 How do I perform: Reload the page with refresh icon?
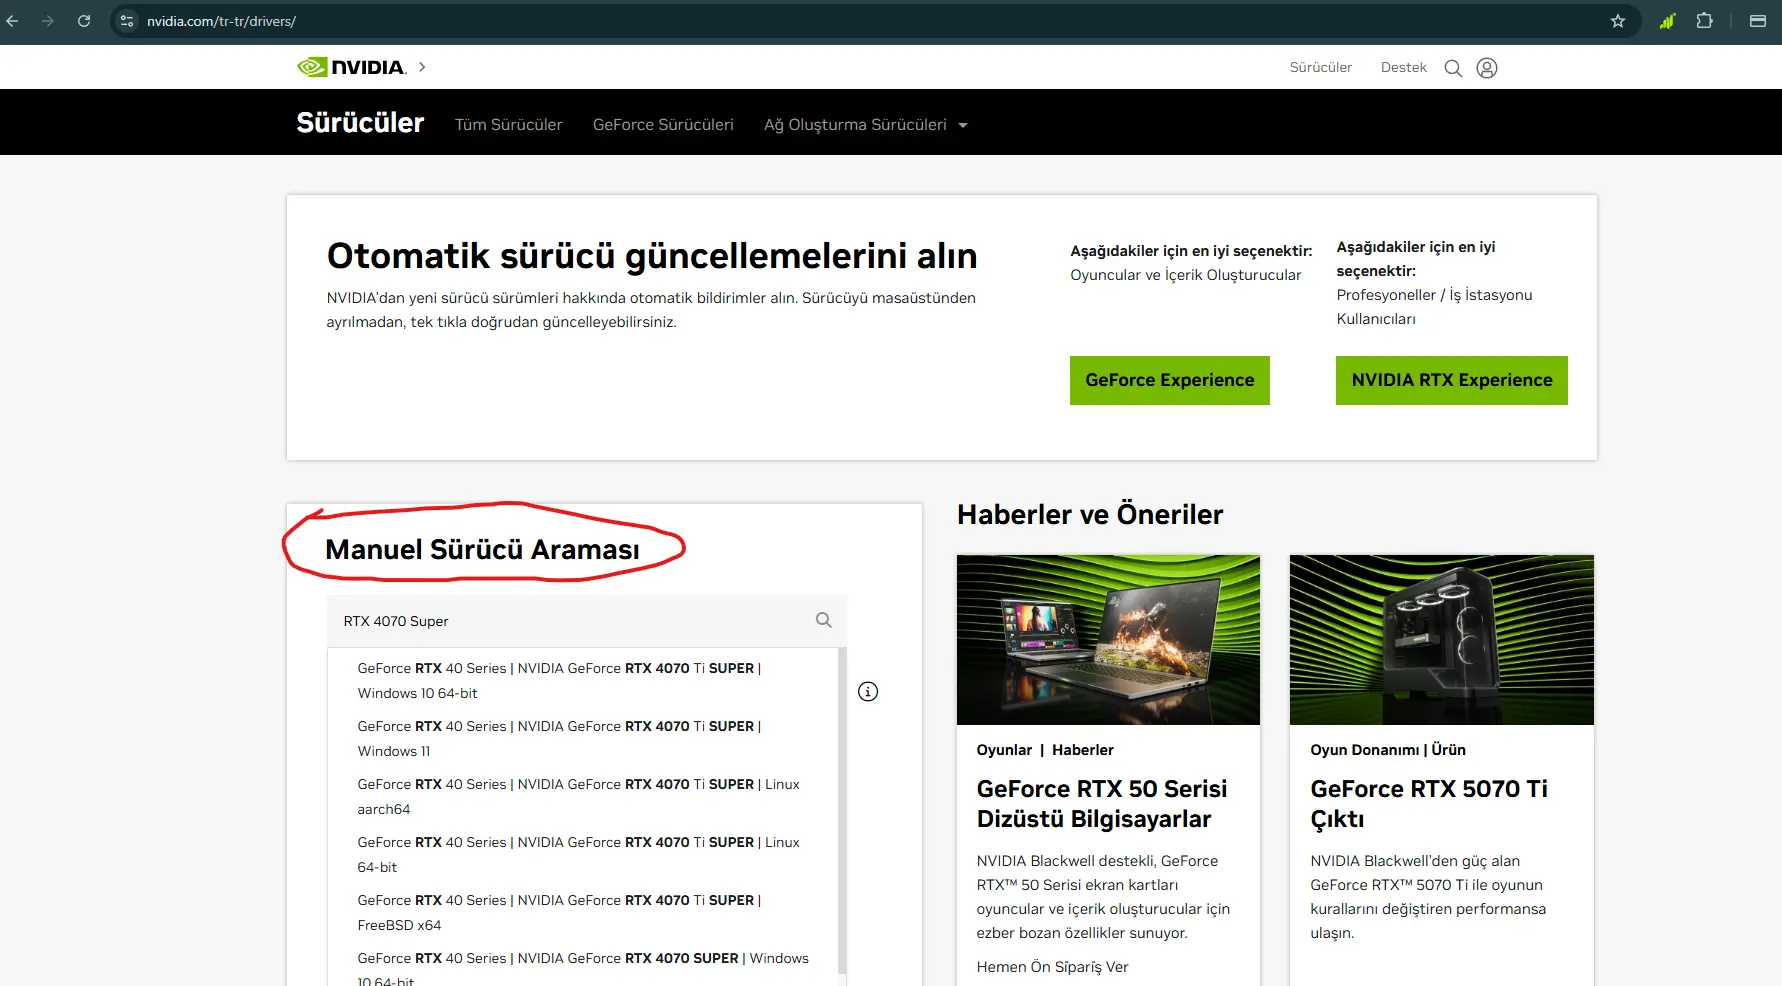click(84, 21)
